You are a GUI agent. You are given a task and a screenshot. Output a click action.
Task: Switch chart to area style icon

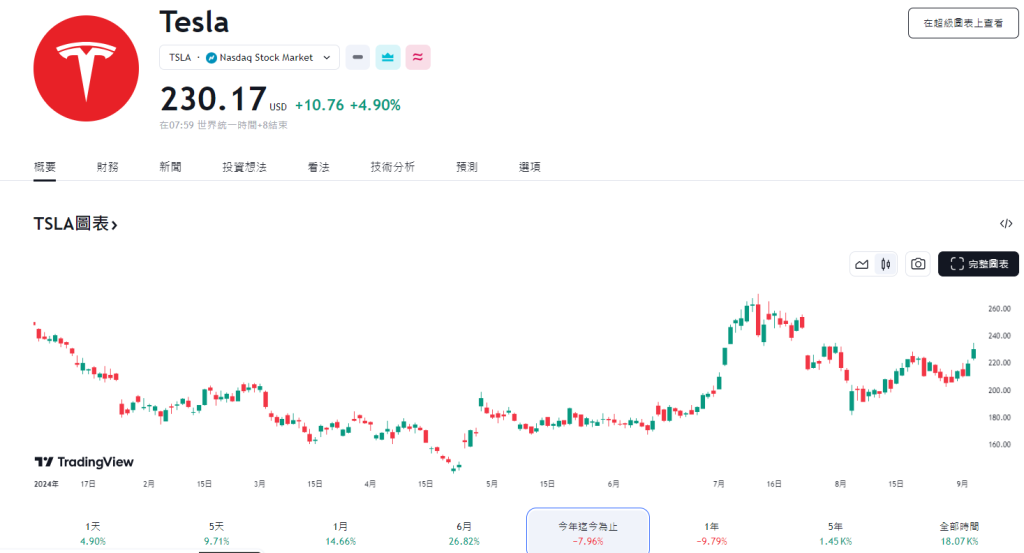click(862, 264)
